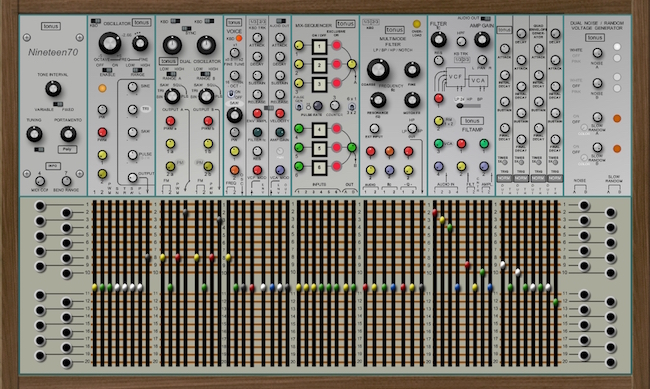
Task: Toggle the Variable/Fixed tone interval switch
Action: pos(58,104)
